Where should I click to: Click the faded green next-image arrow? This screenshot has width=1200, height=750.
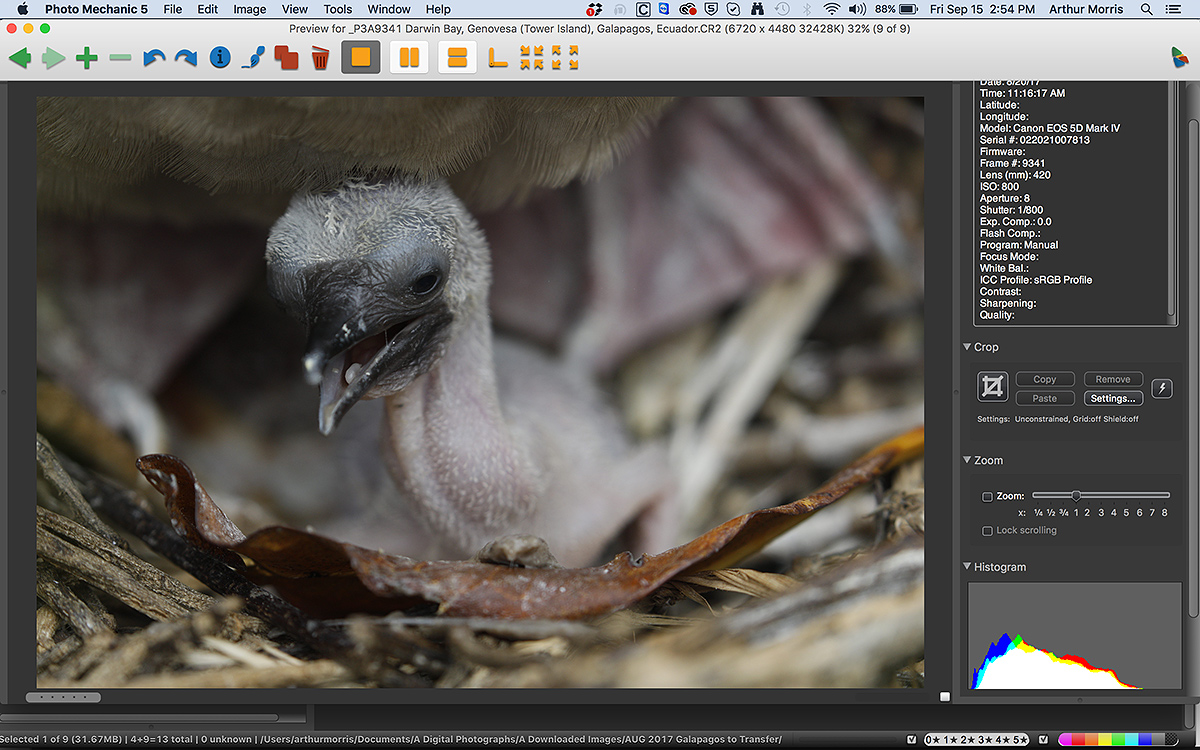click(54, 58)
